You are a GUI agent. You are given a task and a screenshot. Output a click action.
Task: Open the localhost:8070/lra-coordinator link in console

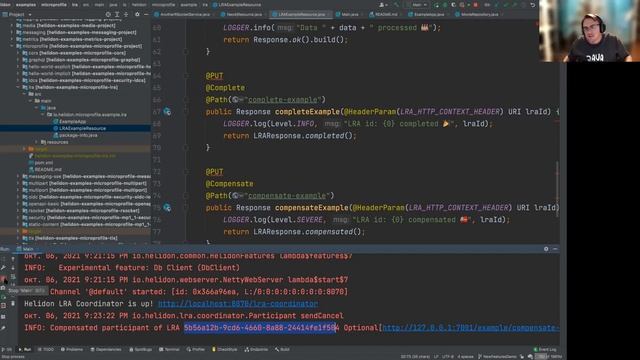(238, 304)
